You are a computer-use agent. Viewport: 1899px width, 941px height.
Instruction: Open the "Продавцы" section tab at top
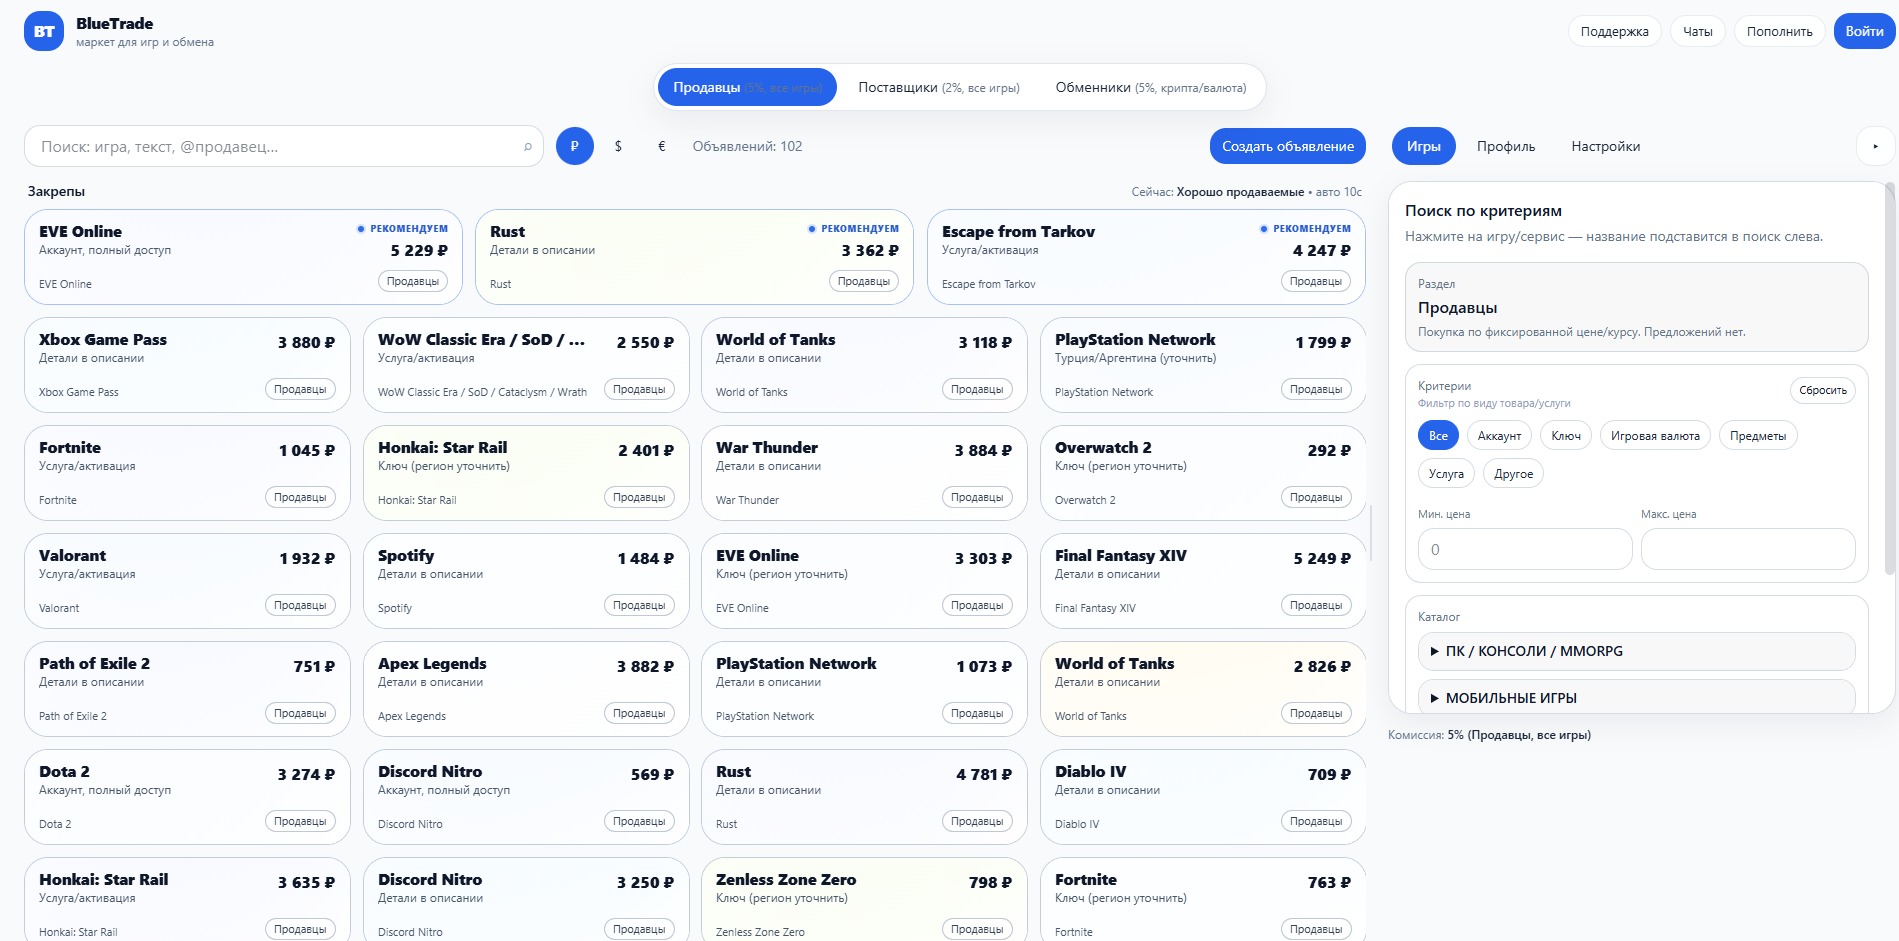(x=747, y=87)
